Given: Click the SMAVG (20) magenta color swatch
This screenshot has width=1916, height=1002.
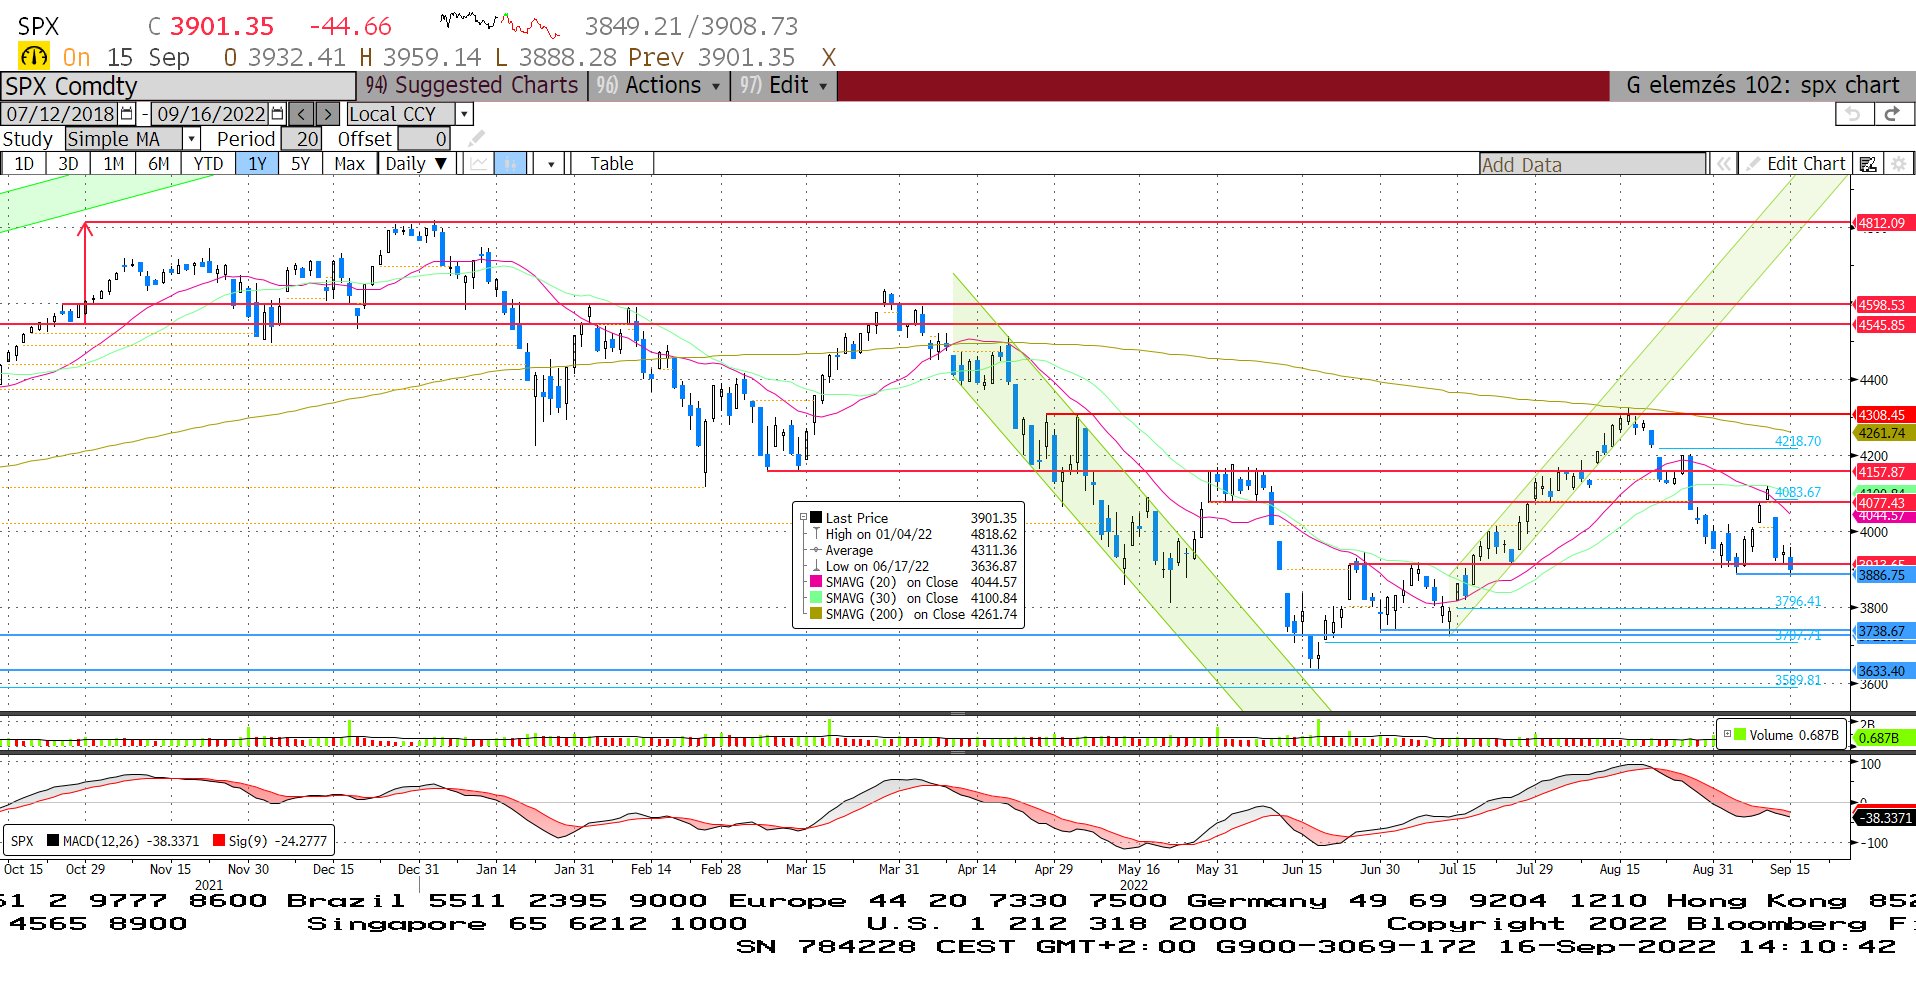Looking at the screenshot, I should [x=816, y=582].
